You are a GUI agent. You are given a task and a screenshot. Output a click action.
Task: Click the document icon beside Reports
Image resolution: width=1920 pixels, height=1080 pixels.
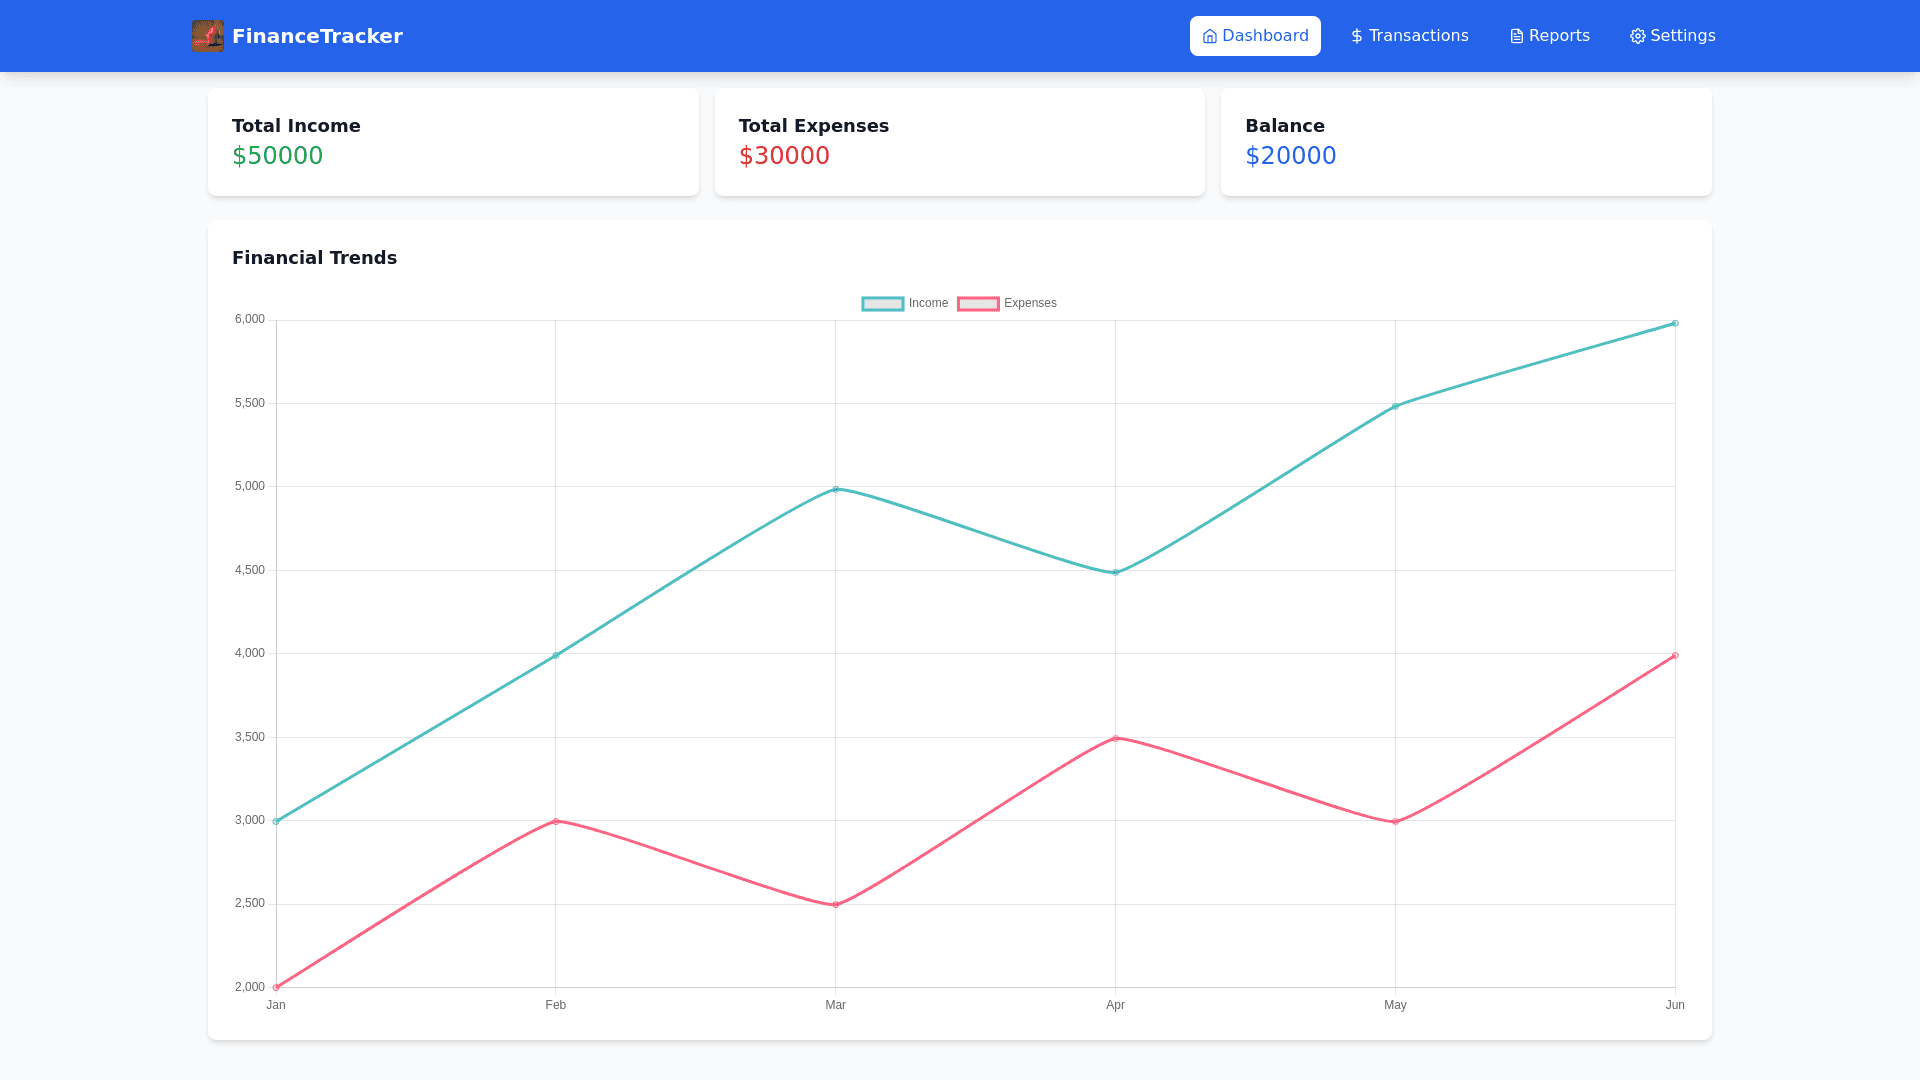click(x=1517, y=36)
